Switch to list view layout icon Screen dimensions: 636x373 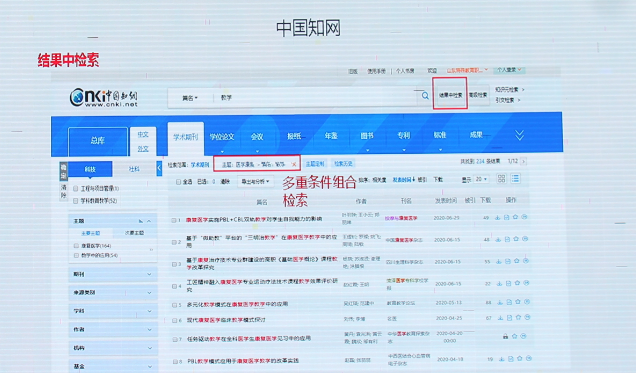515,179
